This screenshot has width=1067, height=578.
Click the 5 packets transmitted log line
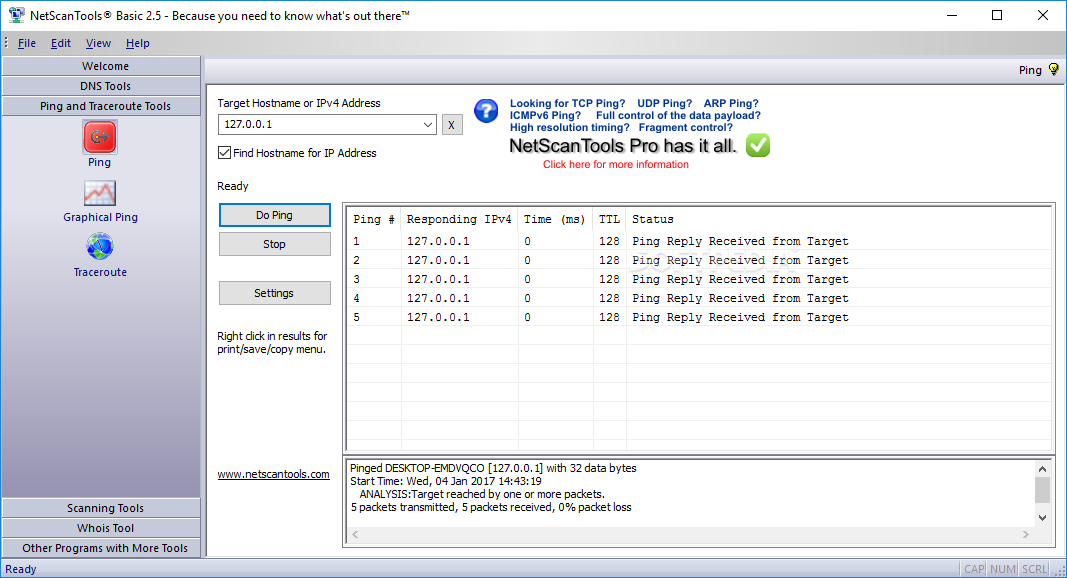pos(491,507)
